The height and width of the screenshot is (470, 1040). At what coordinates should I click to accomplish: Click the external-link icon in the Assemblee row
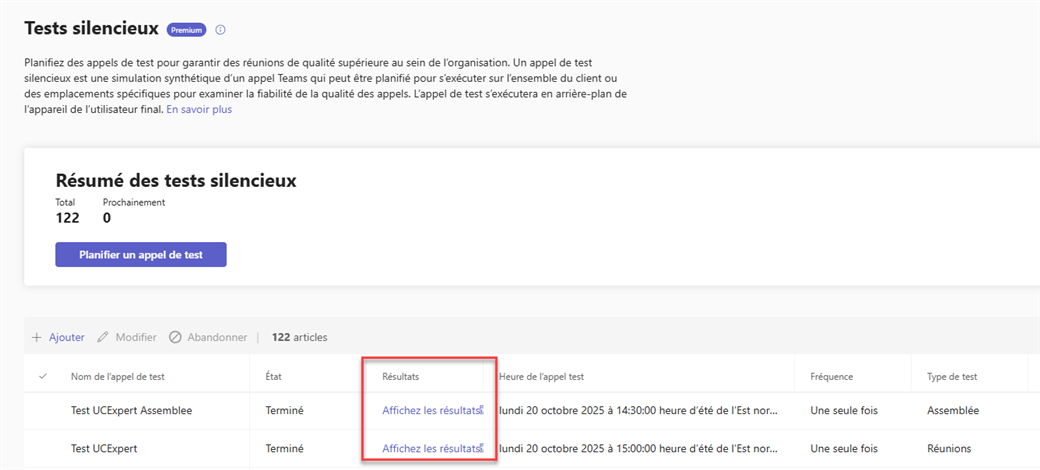tap(482, 408)
